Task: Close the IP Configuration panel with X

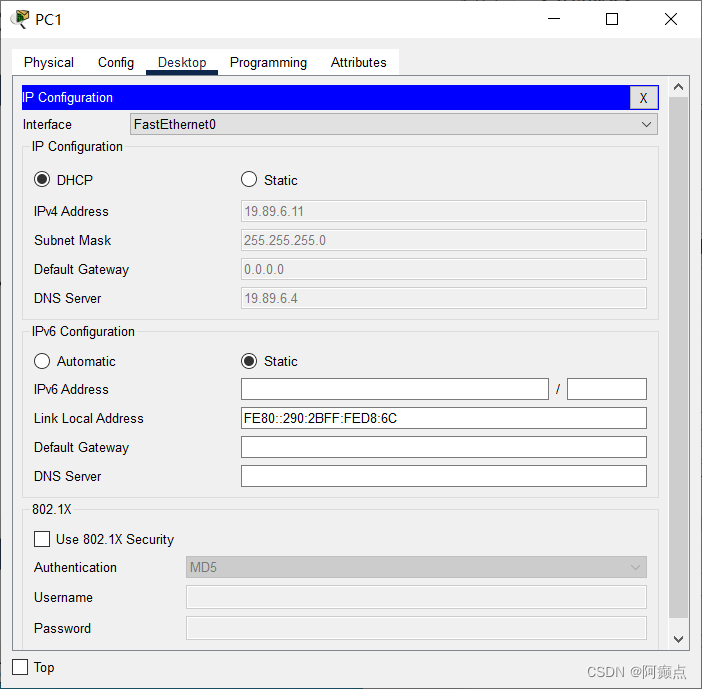Action: point(643,98)
